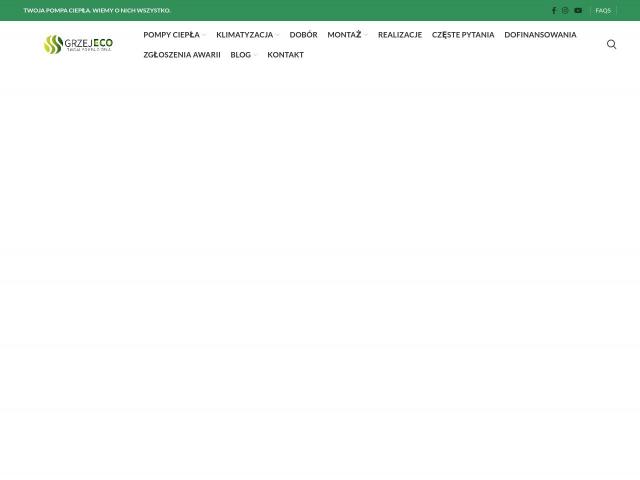Open the Facebook social icon
This screenshot has width=640, height=480.
pos(554,11)
